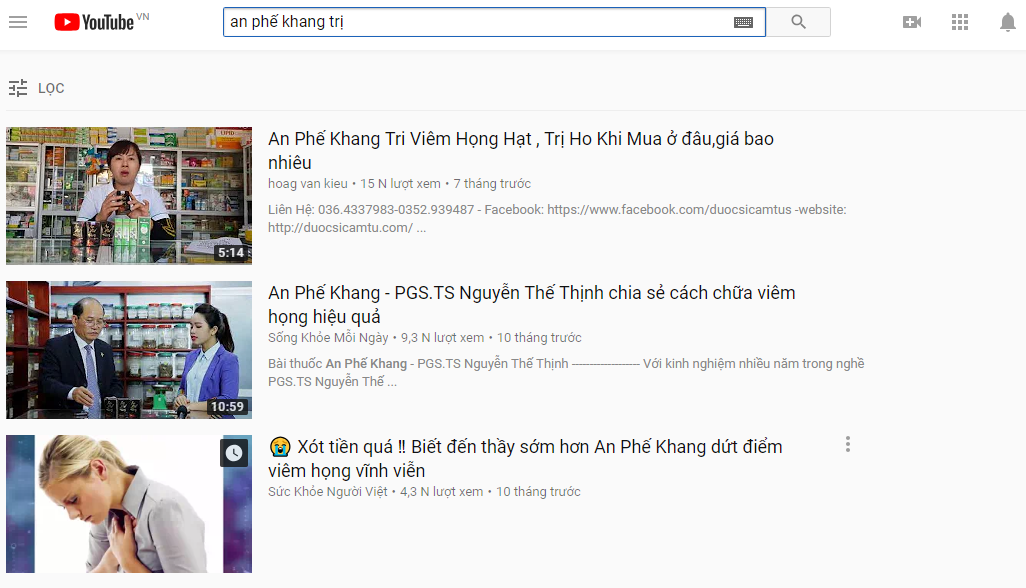
Task: Click description Bài thuốc An Phế Khang
Action: 566,372
